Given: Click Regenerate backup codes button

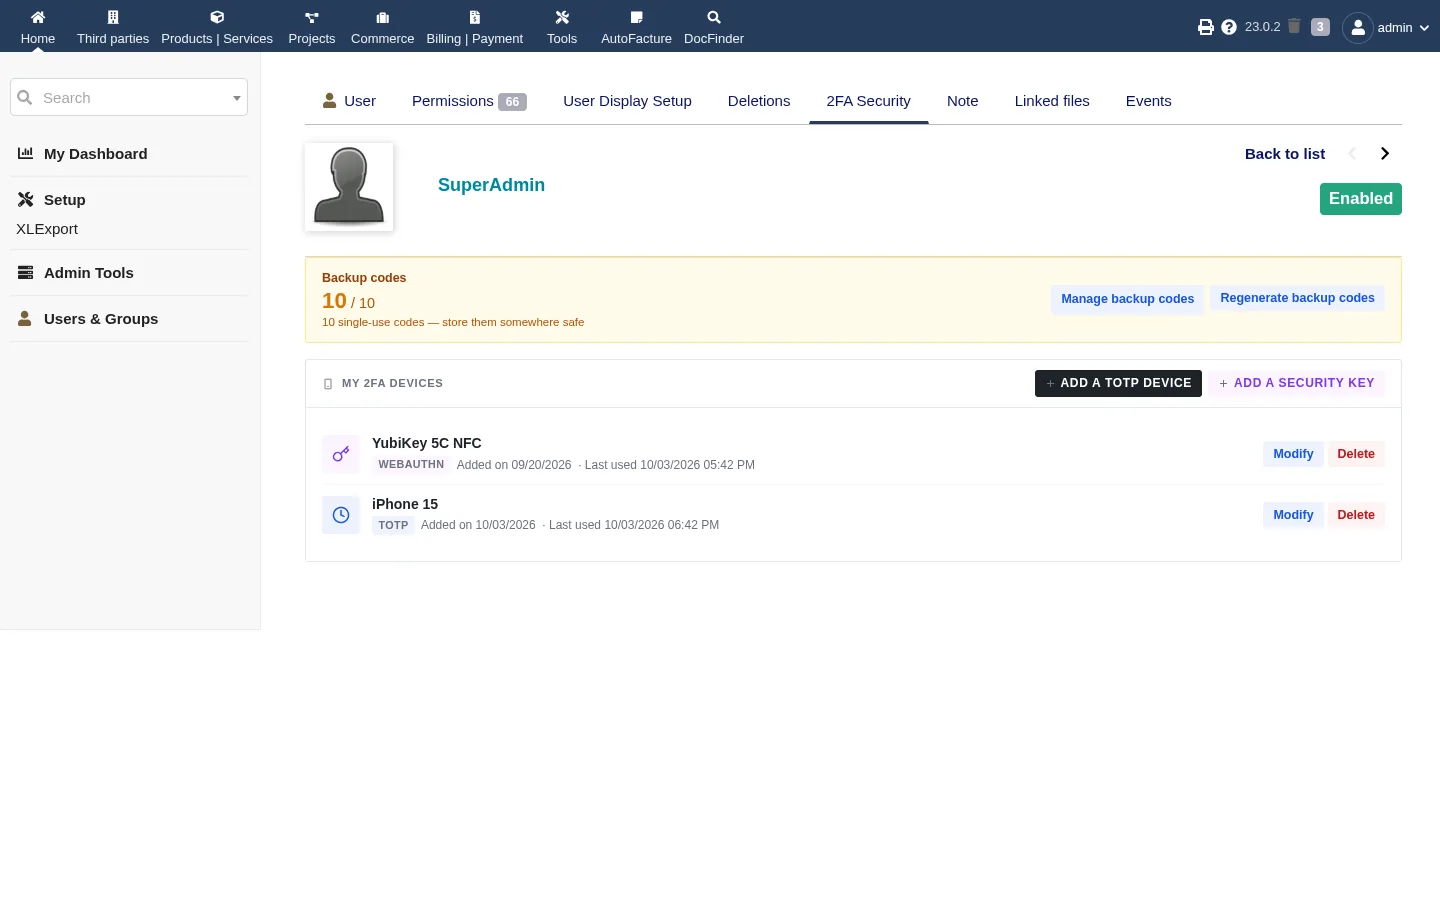Looking at the screenshot, I should pos(1297,298).
